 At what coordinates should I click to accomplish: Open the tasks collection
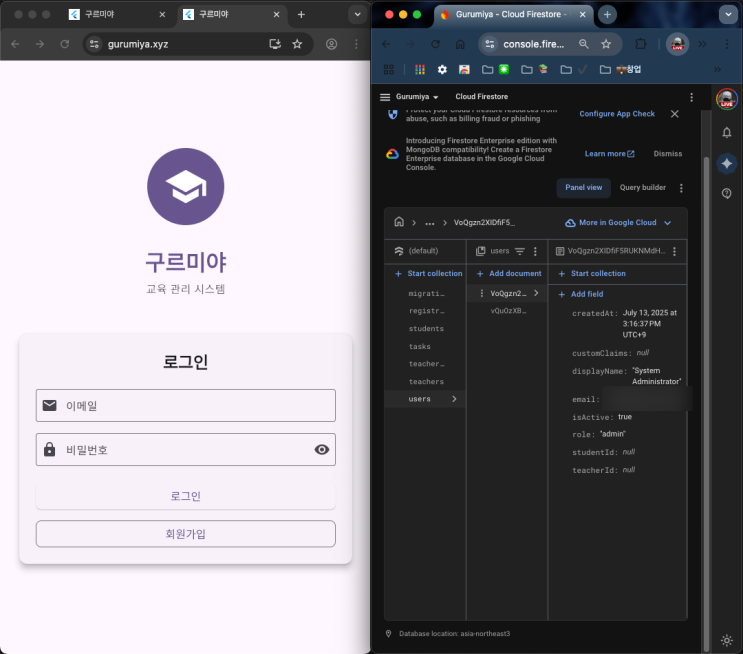(x=420, y=346)
